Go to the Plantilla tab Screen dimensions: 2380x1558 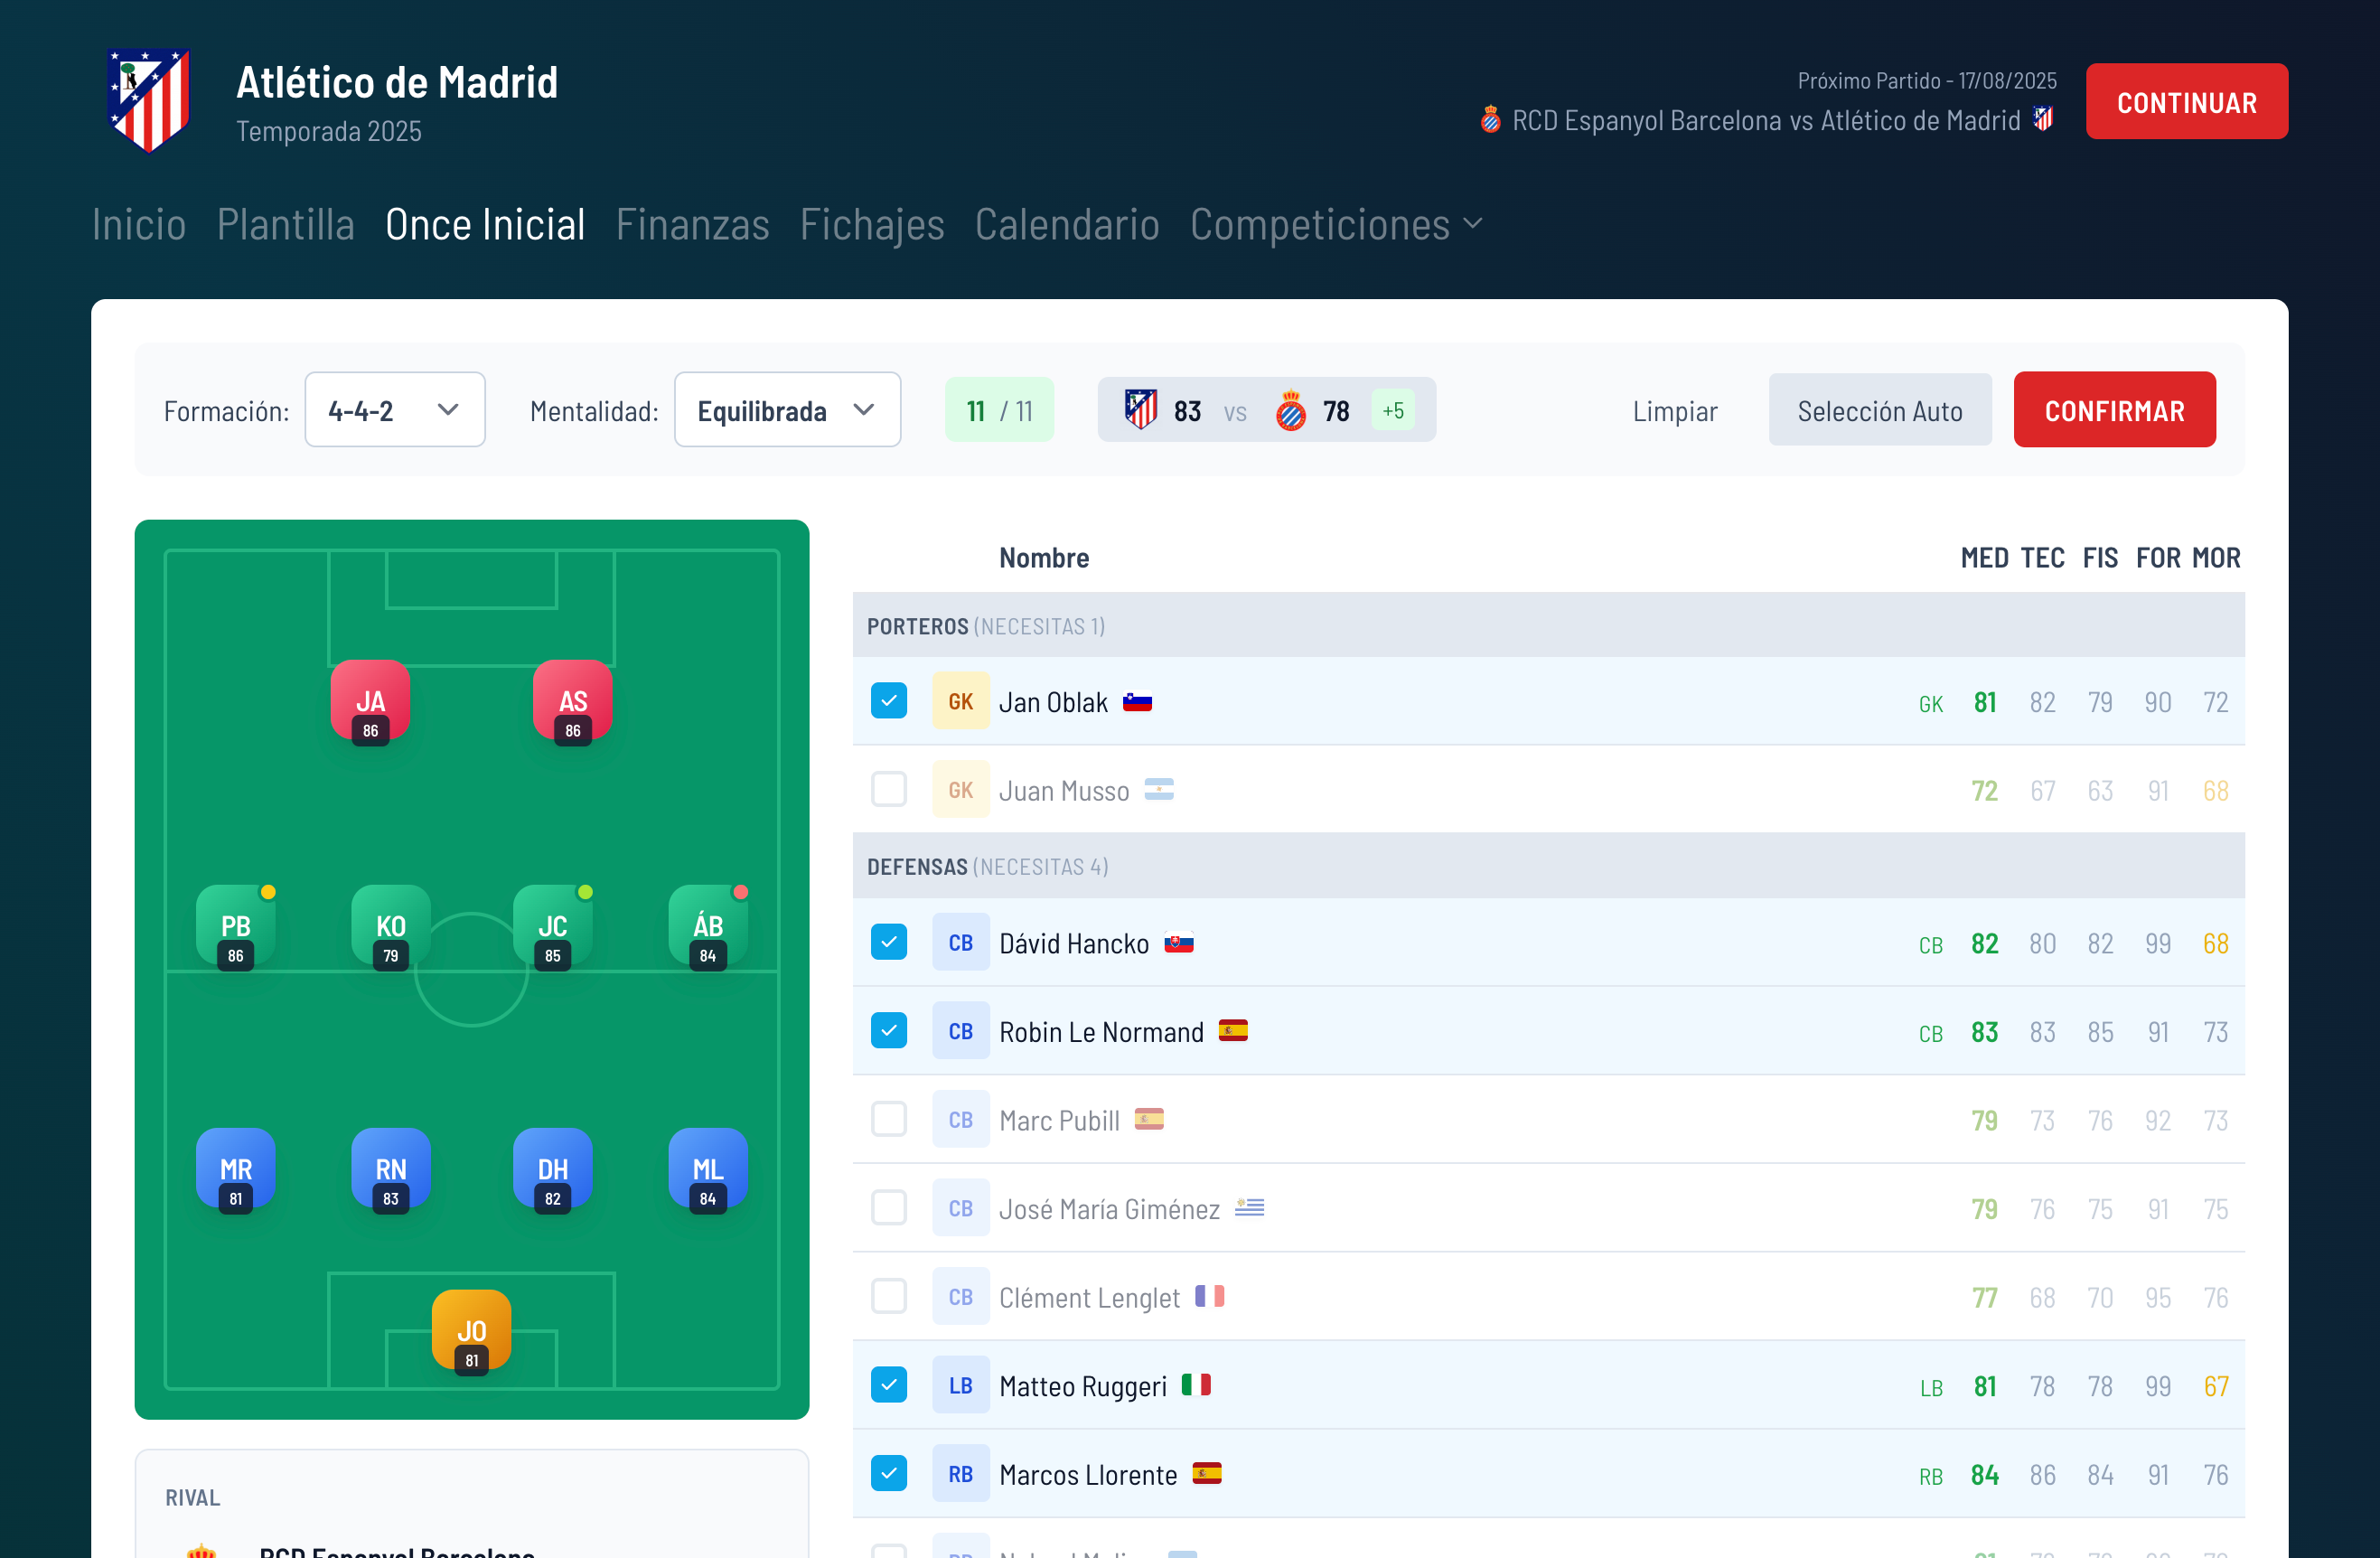pos(285,225)
